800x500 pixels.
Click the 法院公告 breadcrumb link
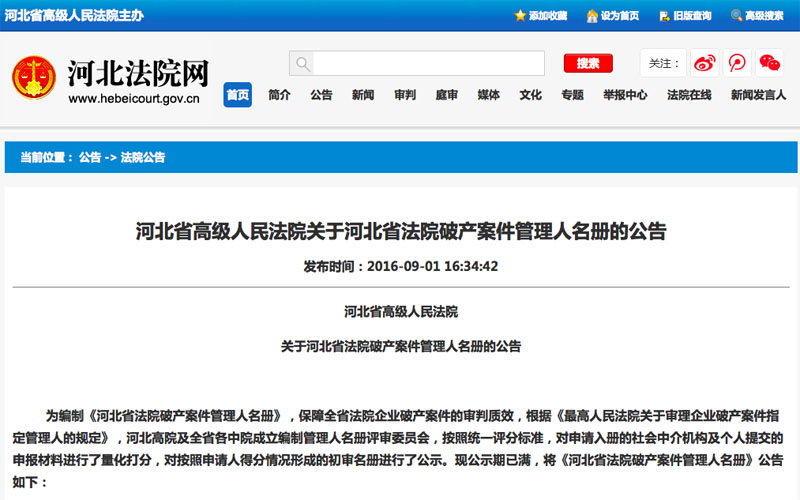click(x=143, y=157)
